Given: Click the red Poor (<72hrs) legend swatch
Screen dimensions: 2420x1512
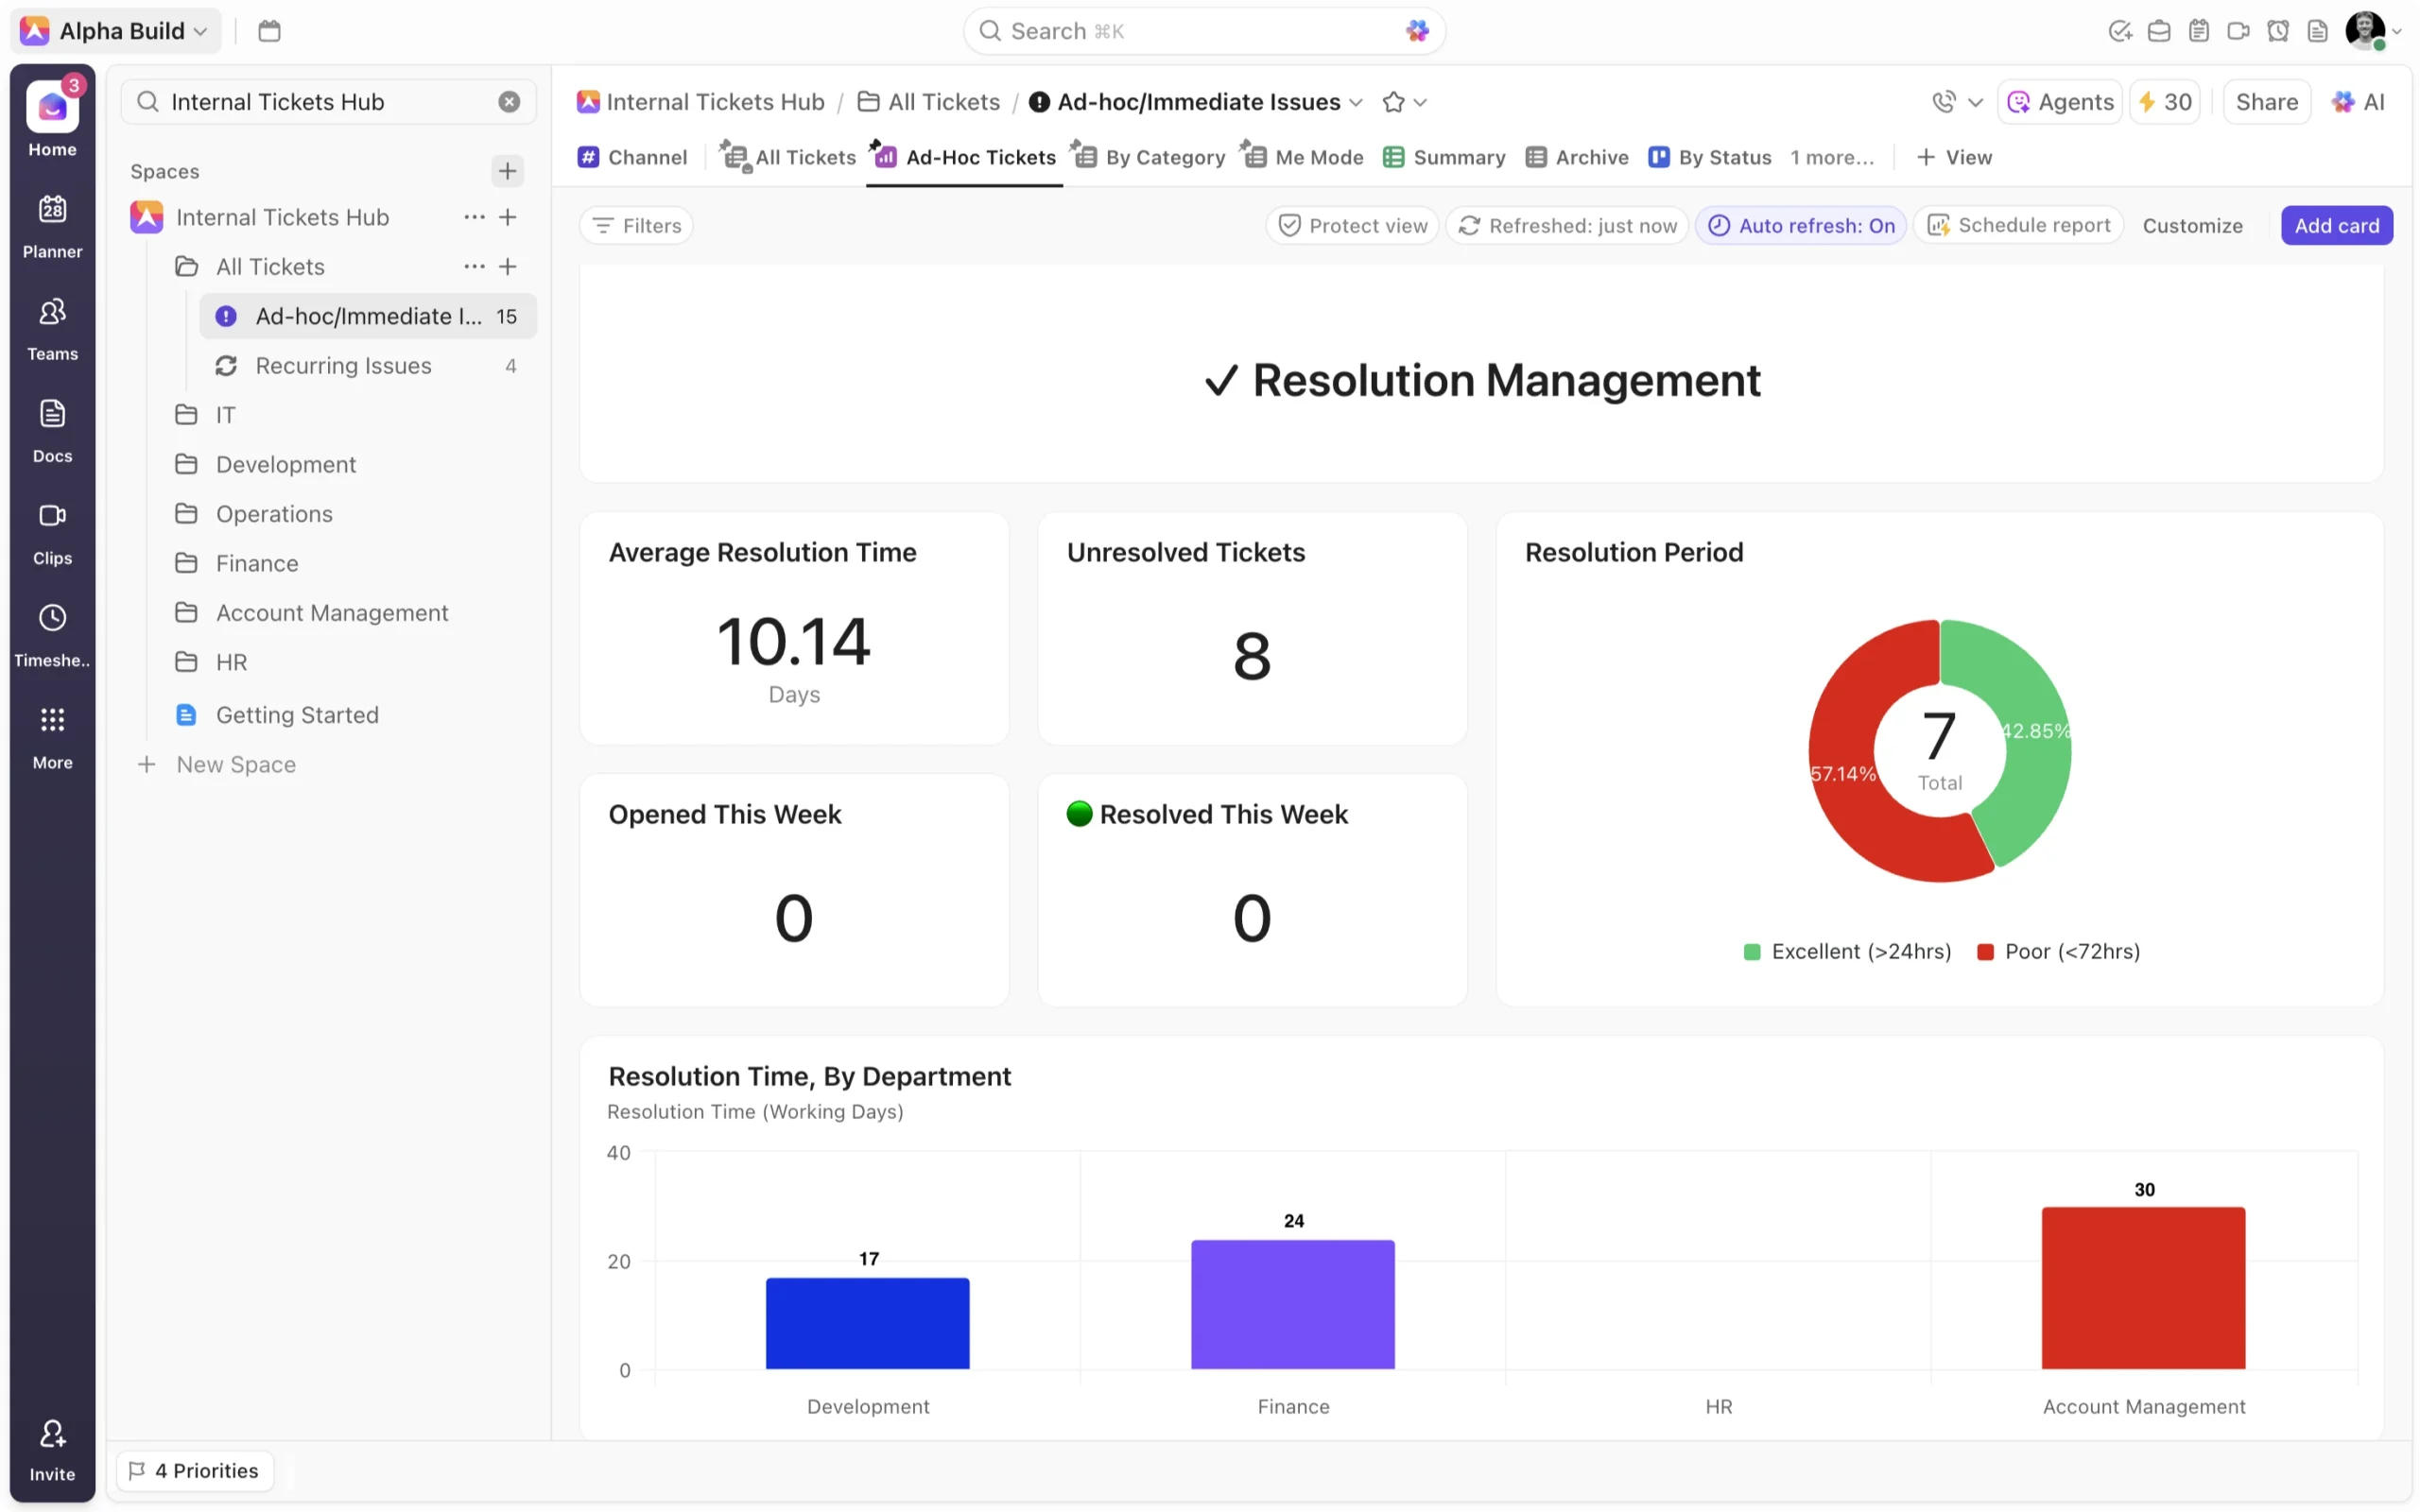Looking at the screenshot, I should click(1985, 952).
